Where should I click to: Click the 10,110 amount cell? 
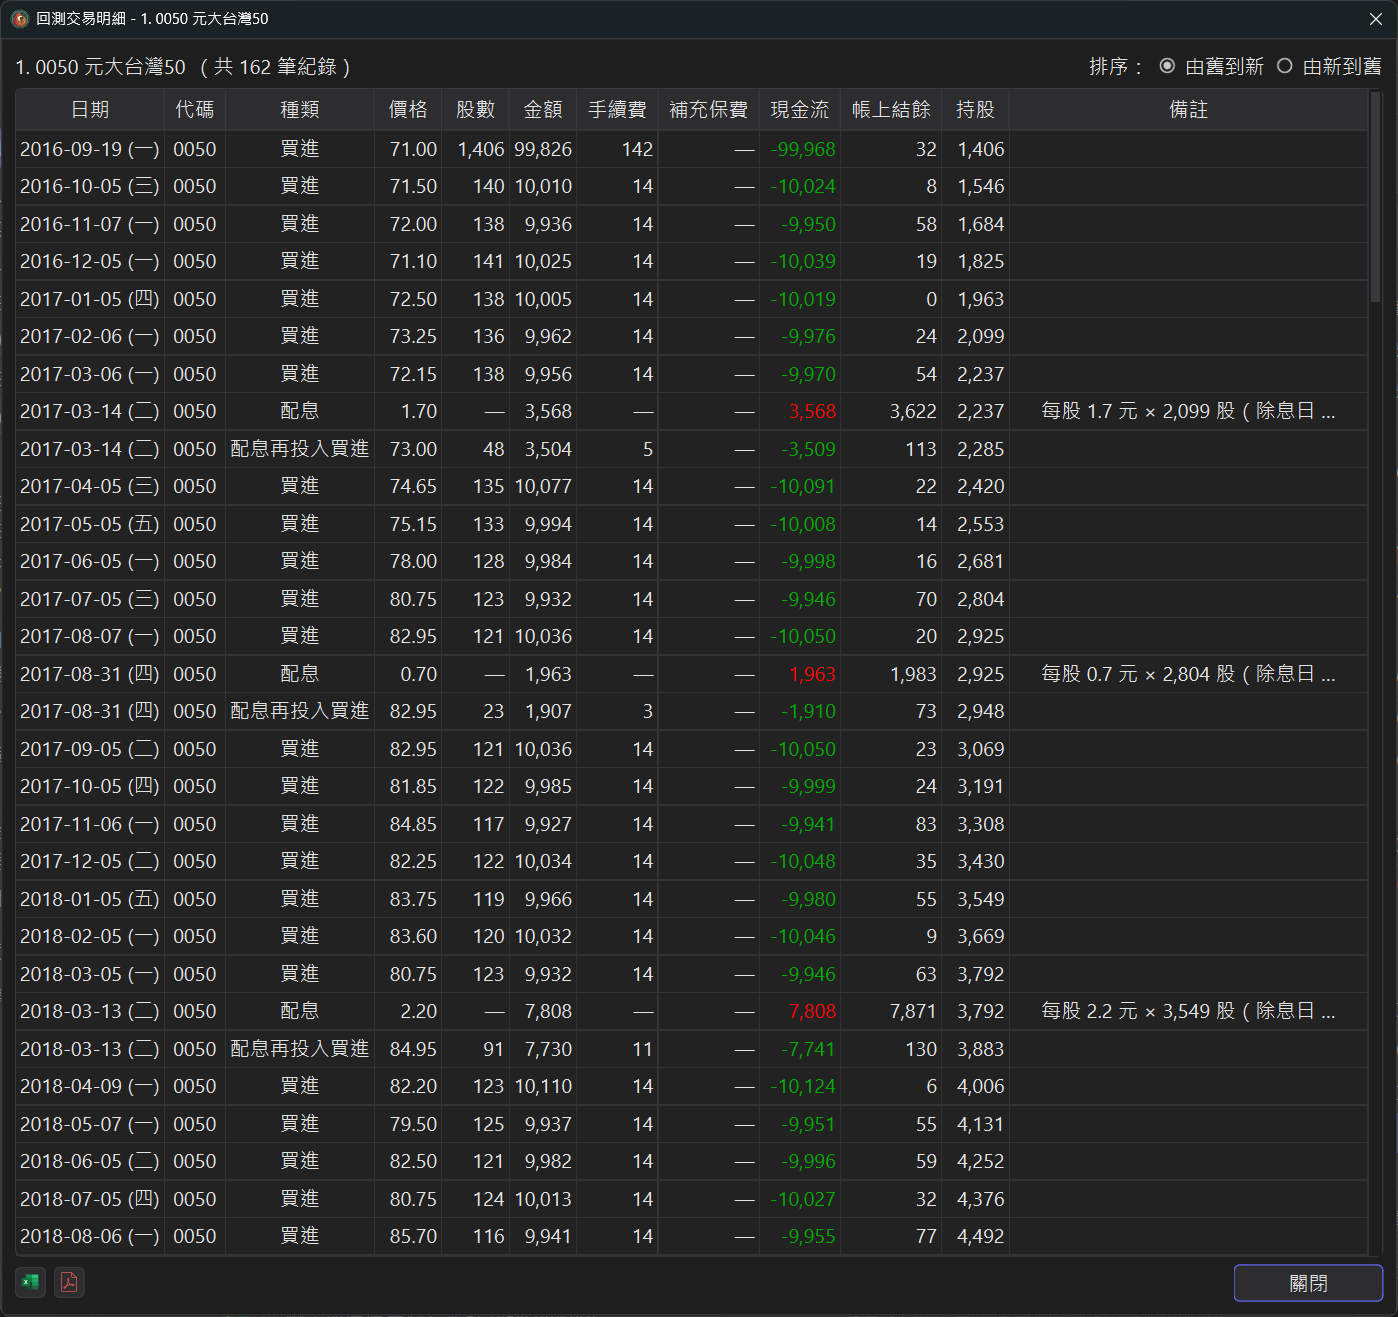click(543, 1086)
